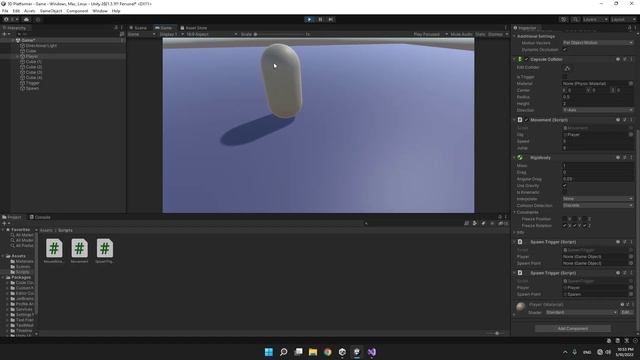Toggle Capsule Collider enabled checkbox
The height and width of the screenshot is (360, 640).
coord(527,60)
